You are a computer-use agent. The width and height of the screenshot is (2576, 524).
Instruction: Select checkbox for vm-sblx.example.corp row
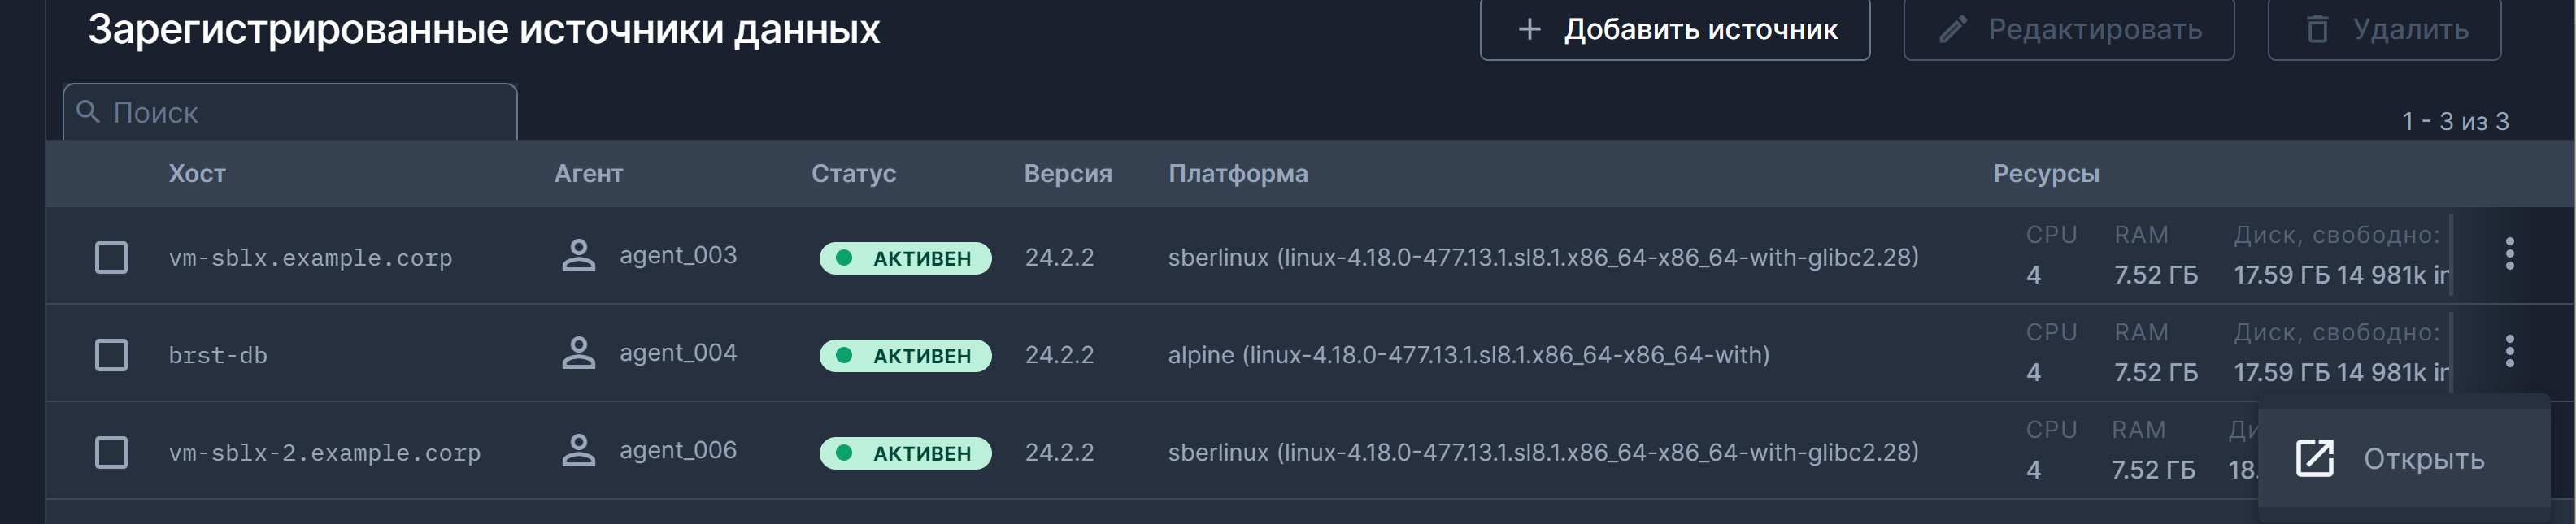111,257
